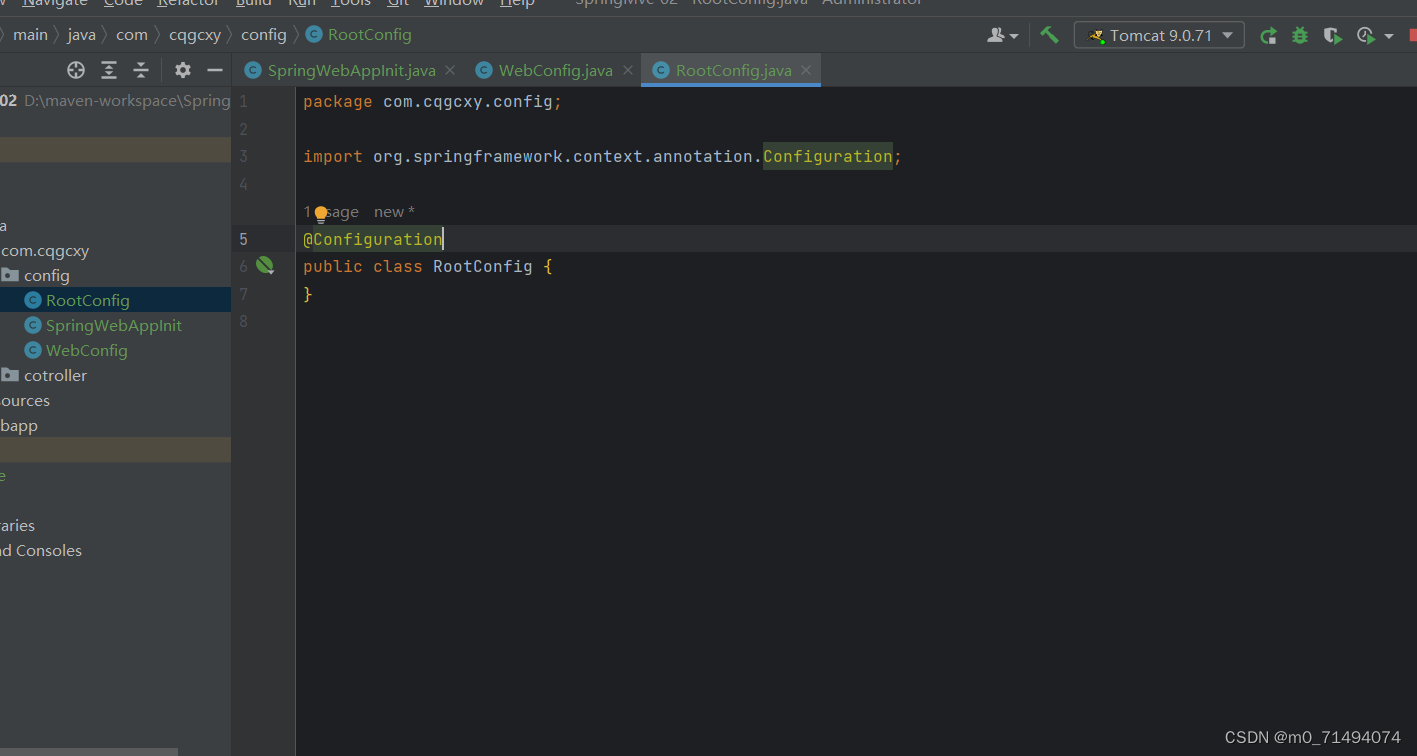The height and width of the screenshot is (756, 1417).
Task: Click line number 3 in the gutter
Action: click(243, 156)
